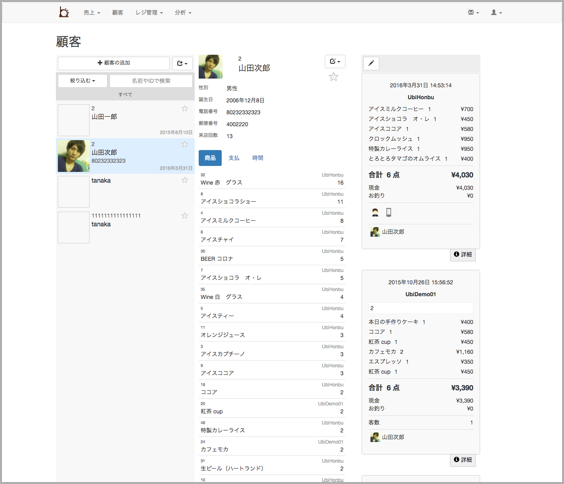Click mobile device icon in first receipt
The height and width of the screenshot is (484, 564).
[388, 213]
